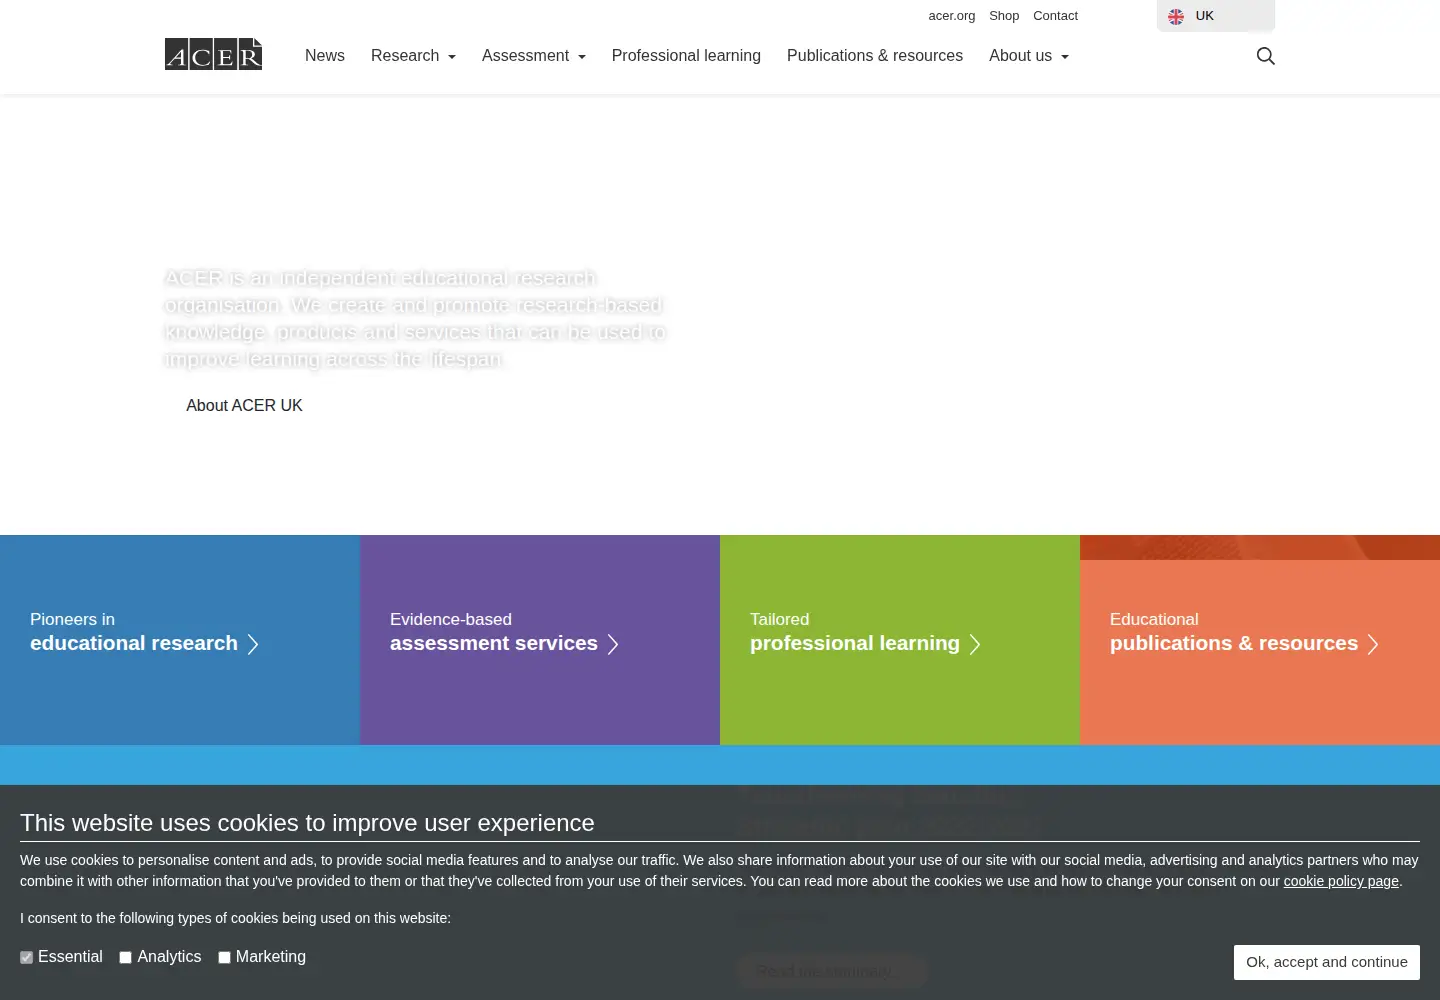Click the UK flag icon
This screenshot has height=1000, width=1440.
point(1176,16)
